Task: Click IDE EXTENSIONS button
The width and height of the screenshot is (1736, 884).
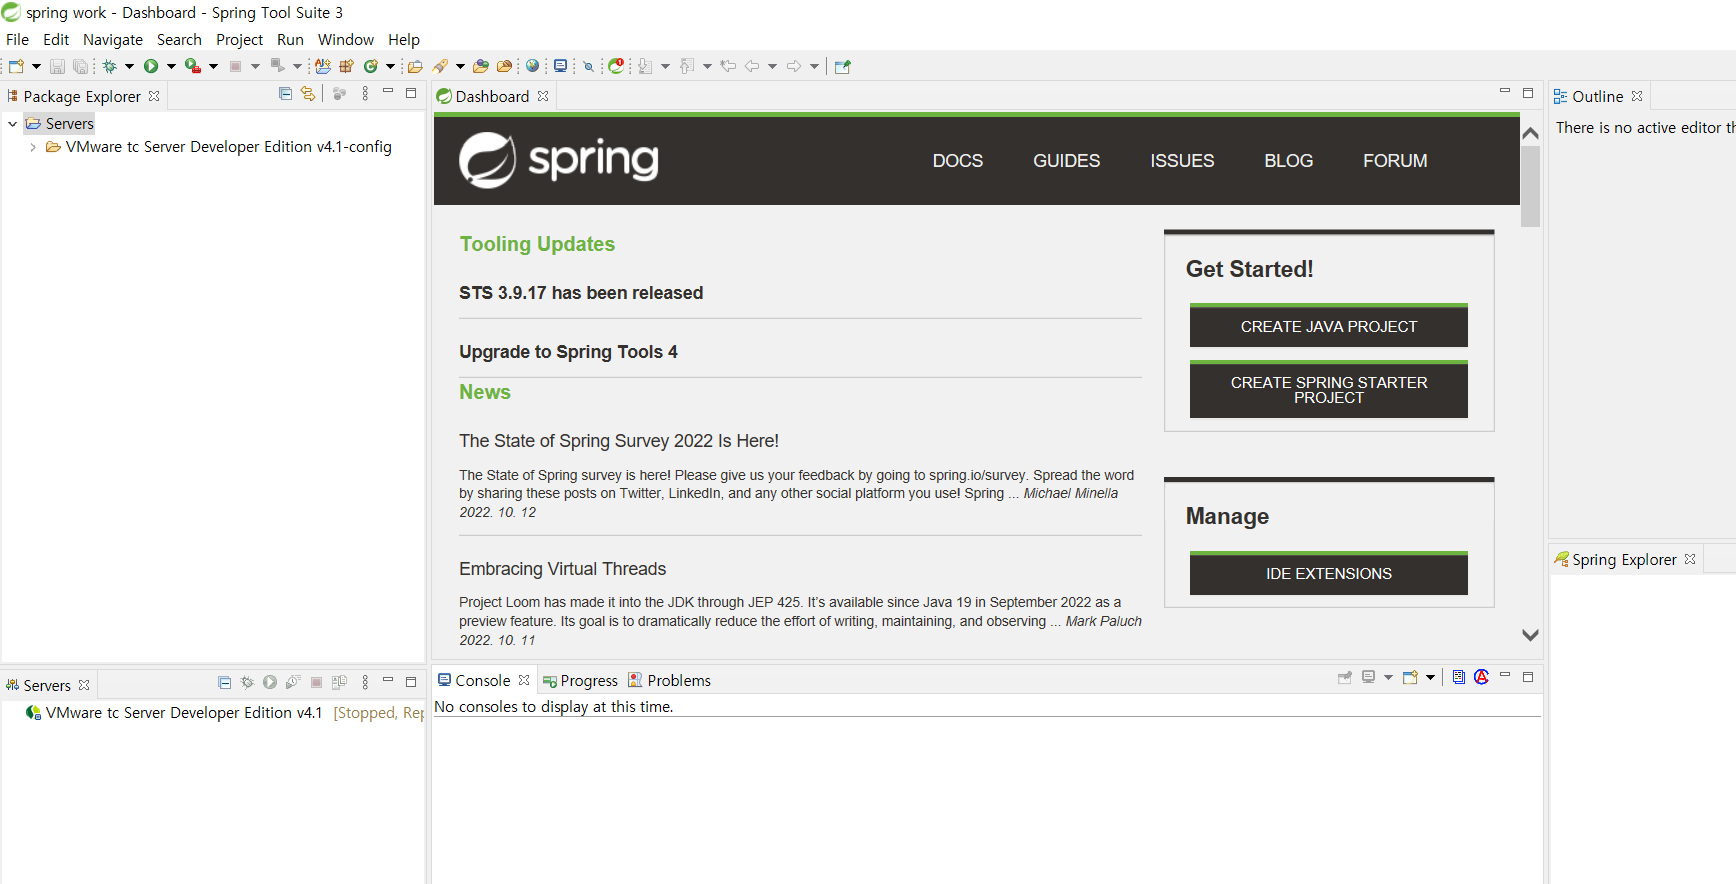Action: click(x=1329, y=573)
